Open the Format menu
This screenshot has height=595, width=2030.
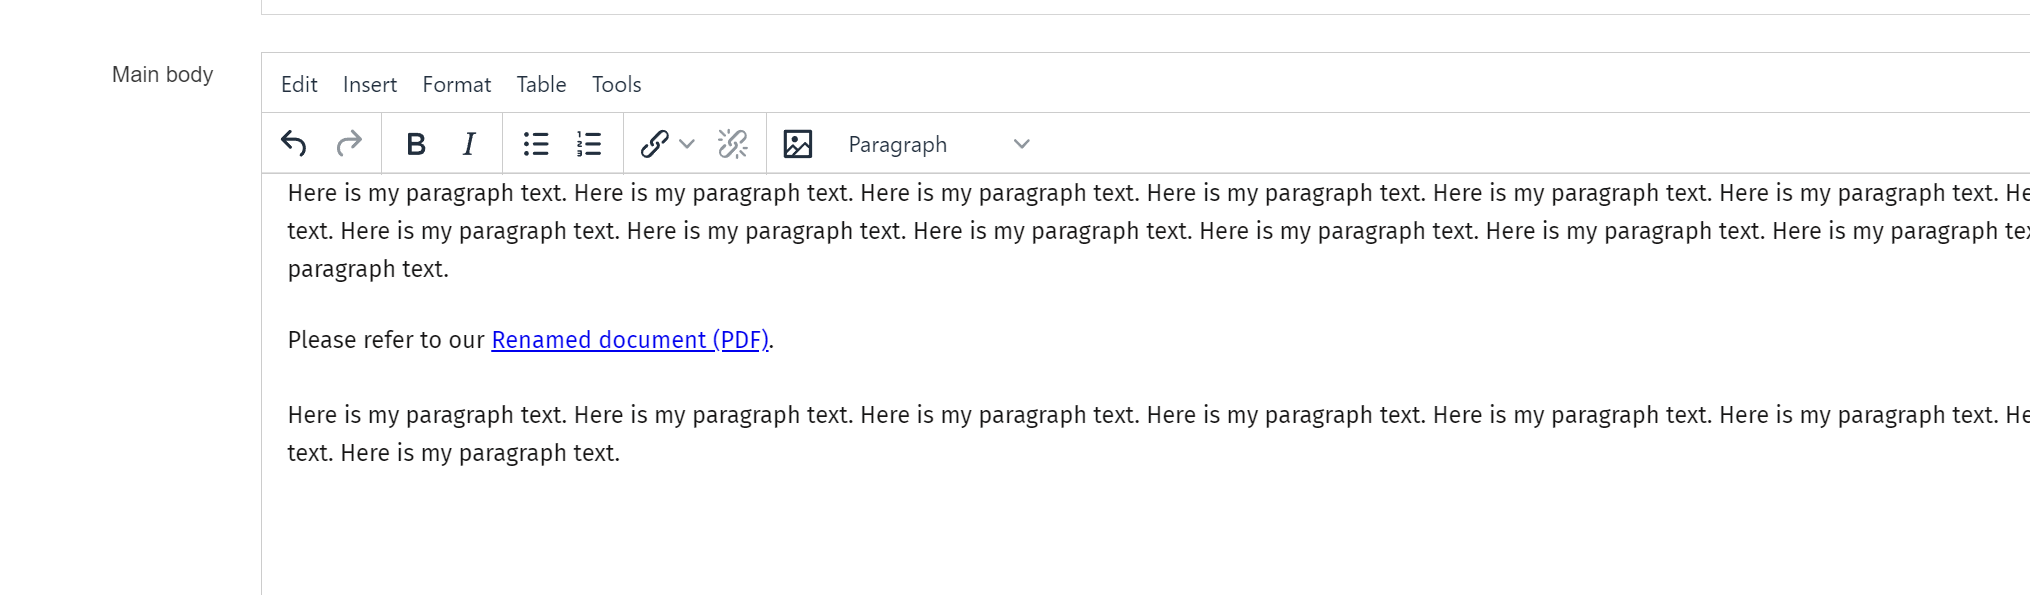(456, 85)
